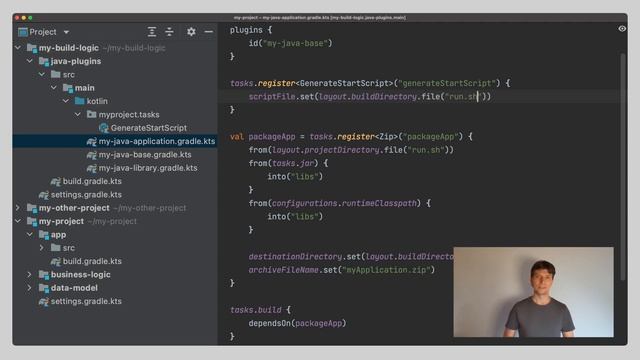Click the my-project folder icon

click(x=32, y=221)
